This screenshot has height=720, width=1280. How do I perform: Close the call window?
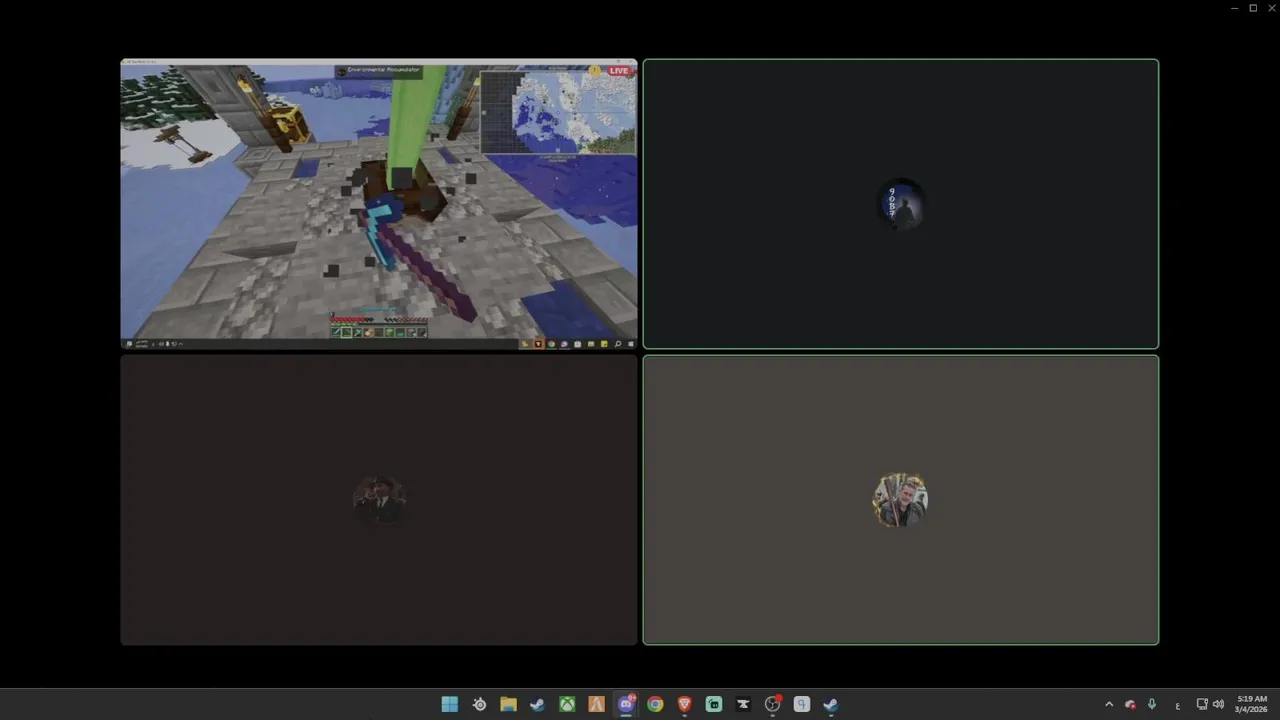click(1272, 8)
